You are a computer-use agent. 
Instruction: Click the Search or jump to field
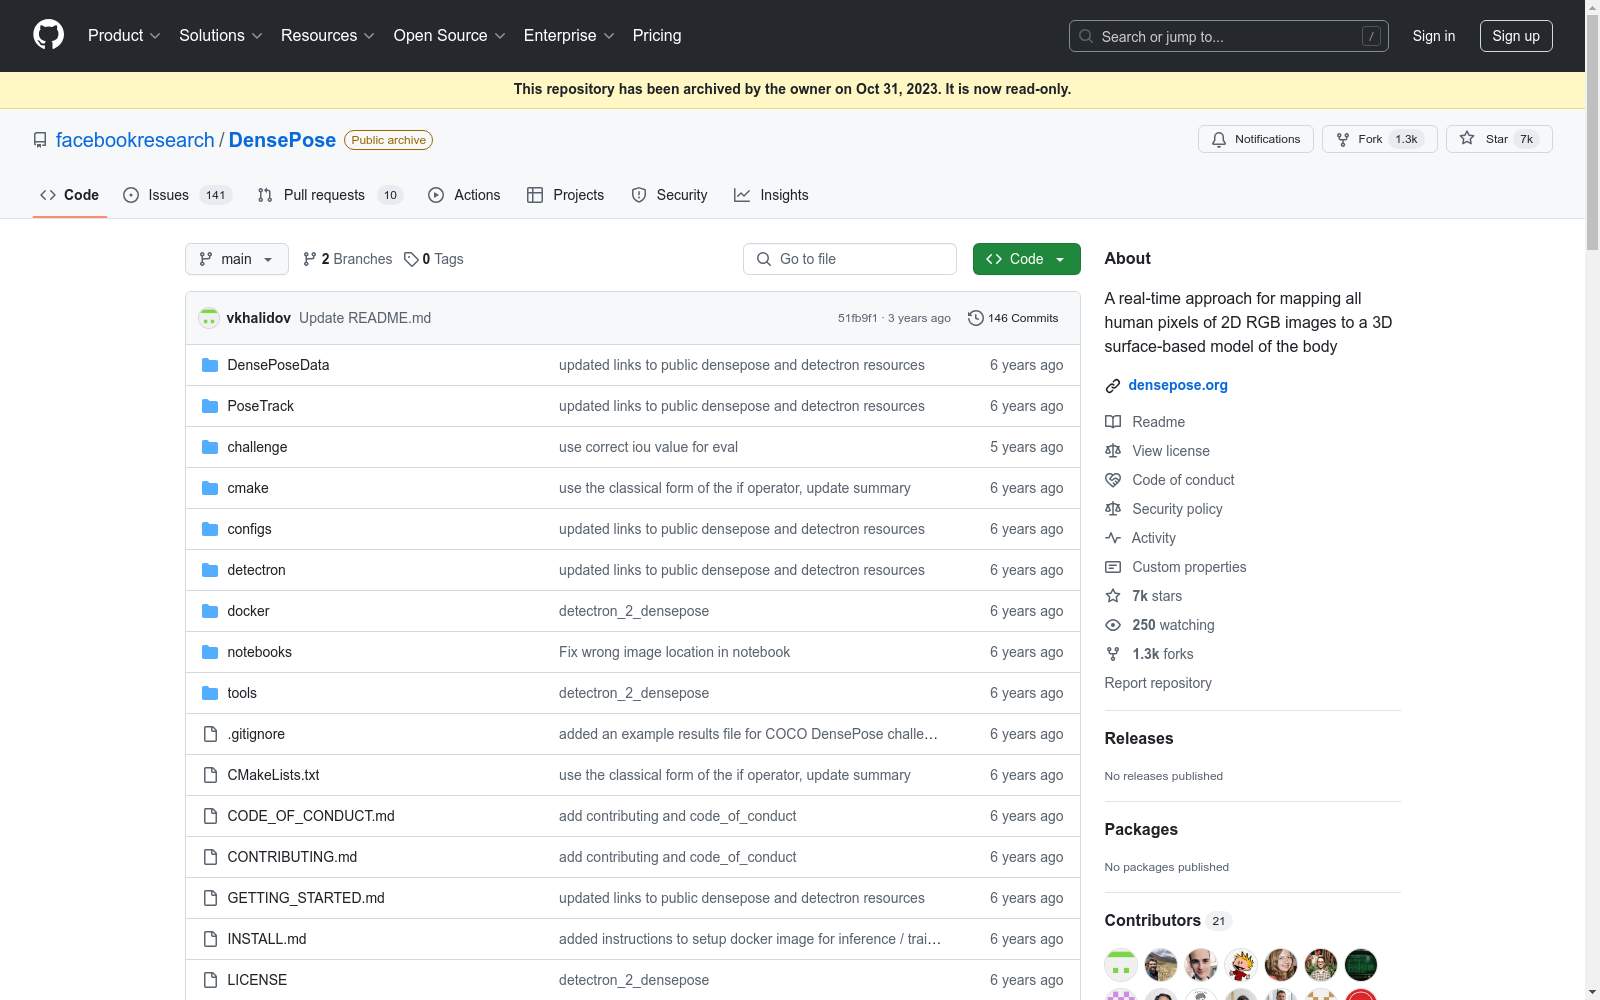coord(1229,36)
